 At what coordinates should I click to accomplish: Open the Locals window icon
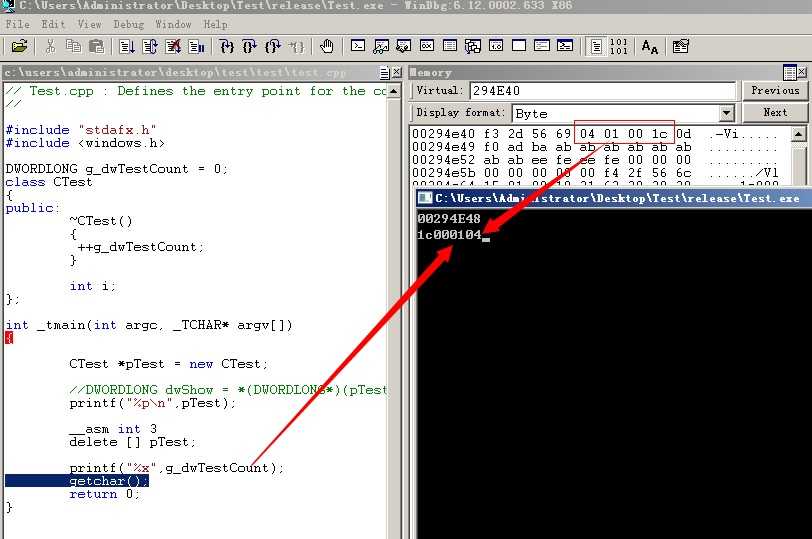coord(404,46)
